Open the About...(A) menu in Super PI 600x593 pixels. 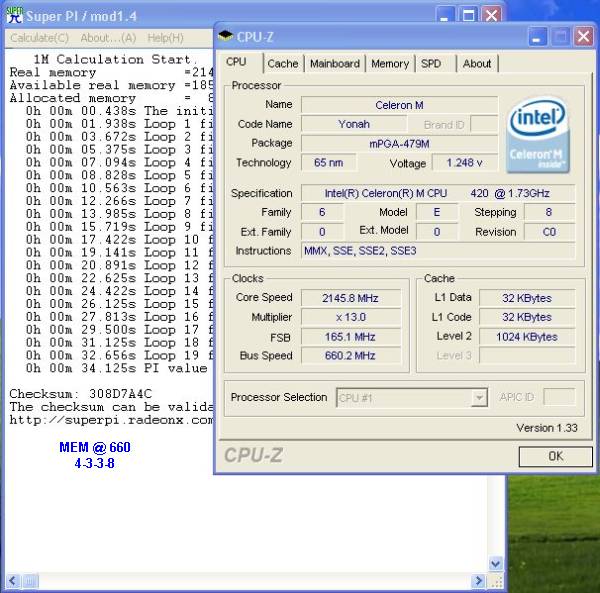108,38
